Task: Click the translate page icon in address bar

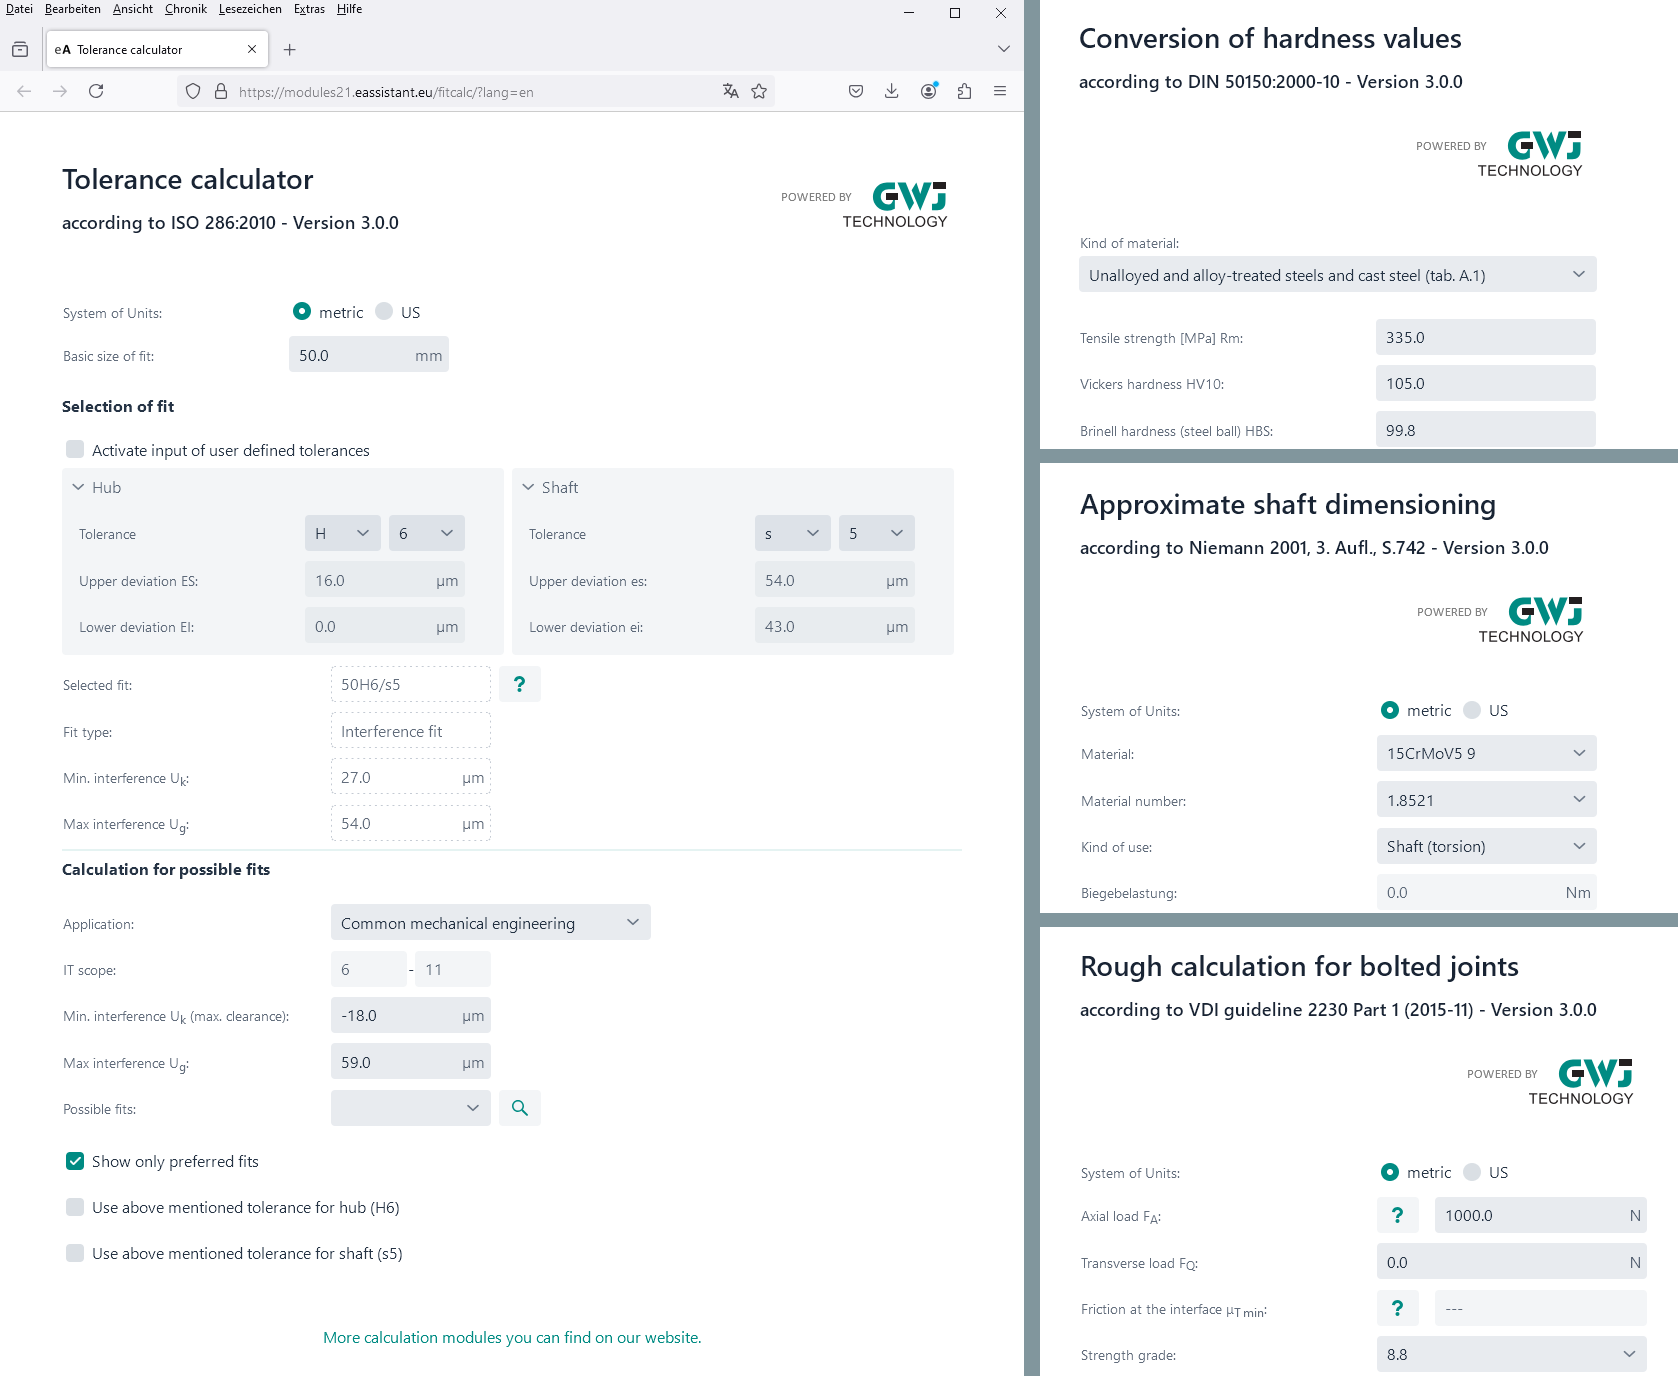Action: [729, 91]
